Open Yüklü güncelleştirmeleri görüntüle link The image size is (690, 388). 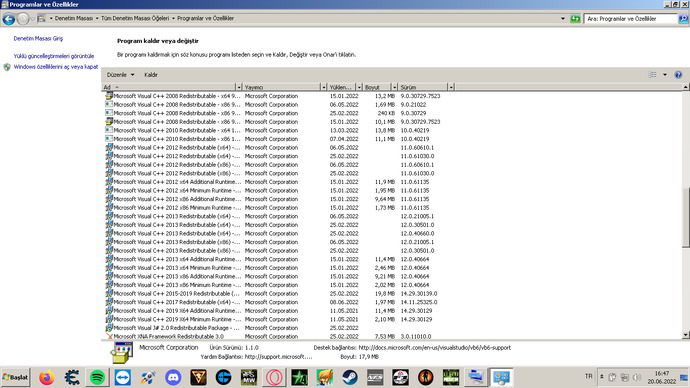pyautogui.click(x=54, y=56)
